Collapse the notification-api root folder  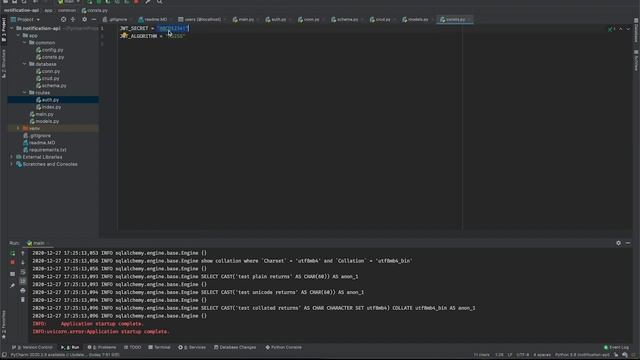[12, 28]
